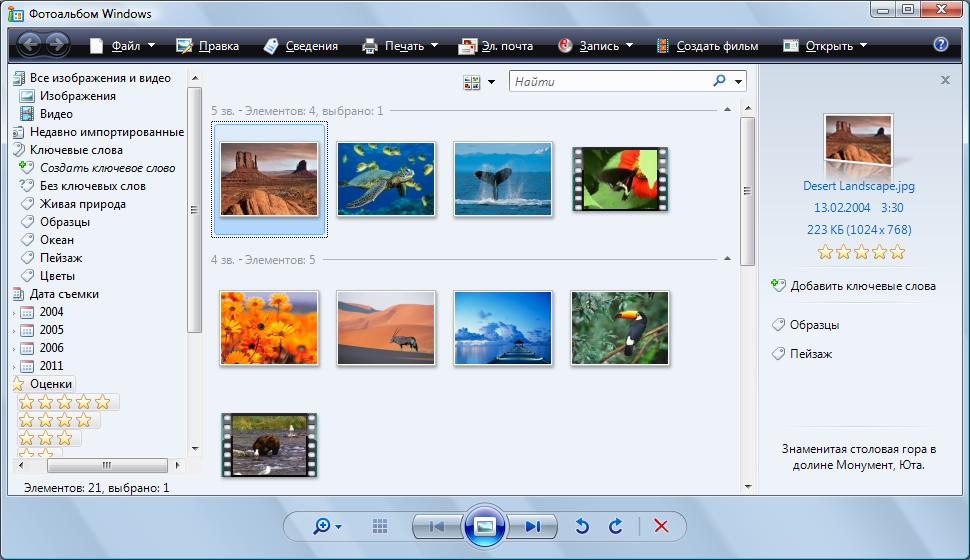Expand the 2004 year node
Screen dimensions: 970x560
click(x=14, y=312)
